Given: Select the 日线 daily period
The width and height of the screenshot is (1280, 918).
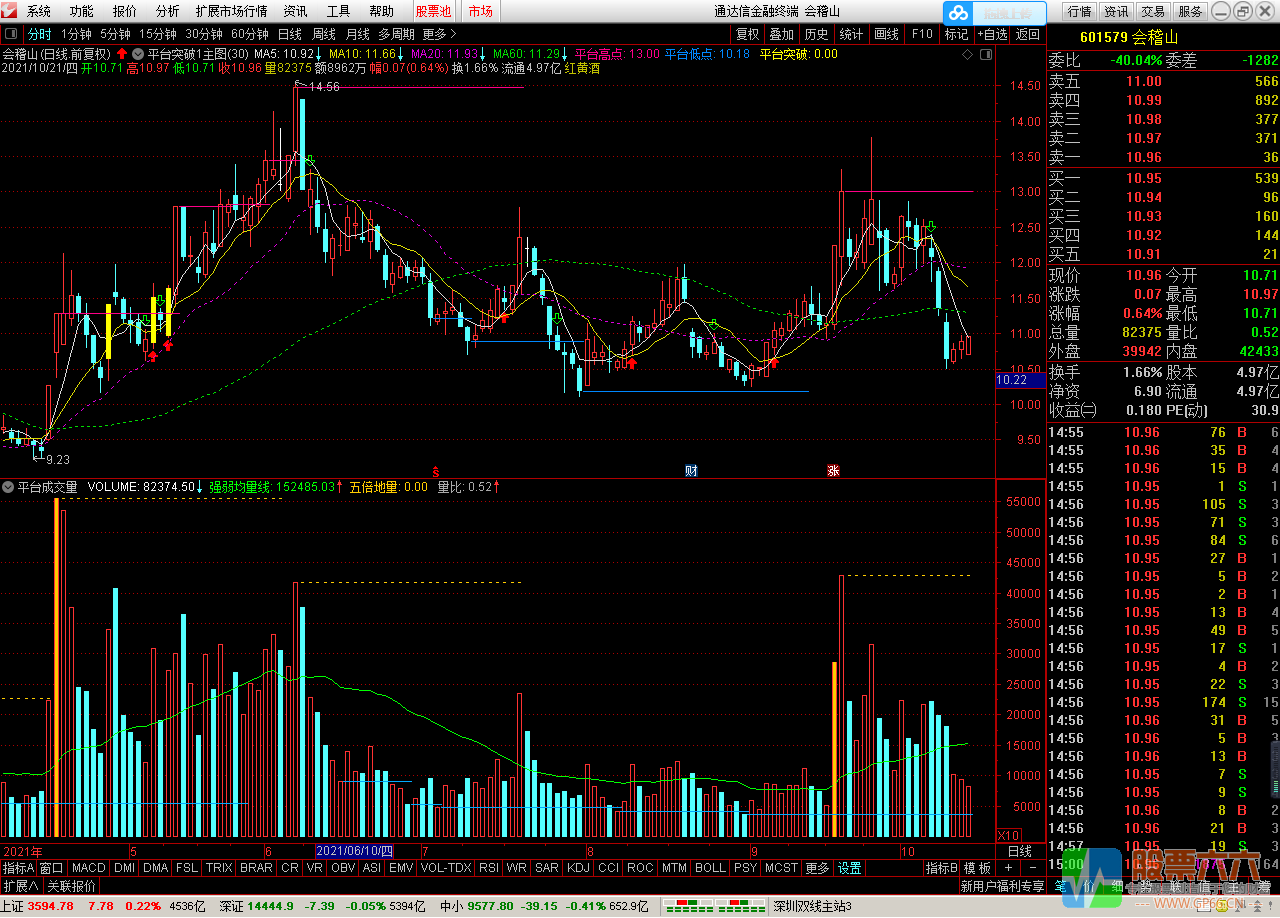Looking at the screenshot, I should 290,34.
